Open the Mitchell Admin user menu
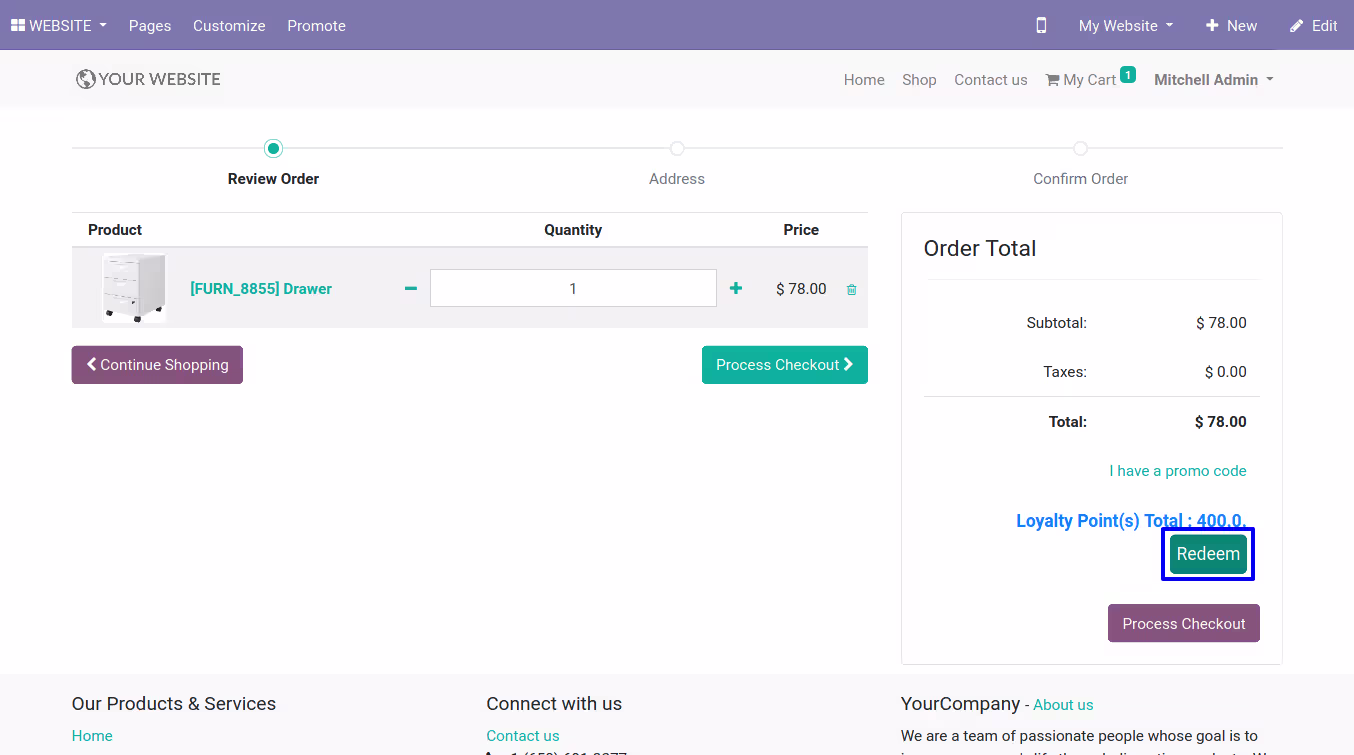 point(1214,80)
